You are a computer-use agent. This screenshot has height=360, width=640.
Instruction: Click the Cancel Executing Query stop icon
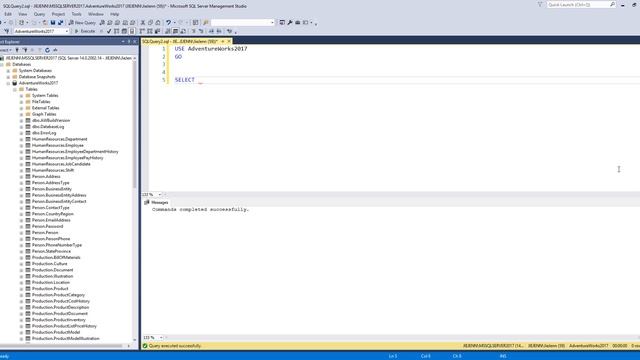coord(101,31)
